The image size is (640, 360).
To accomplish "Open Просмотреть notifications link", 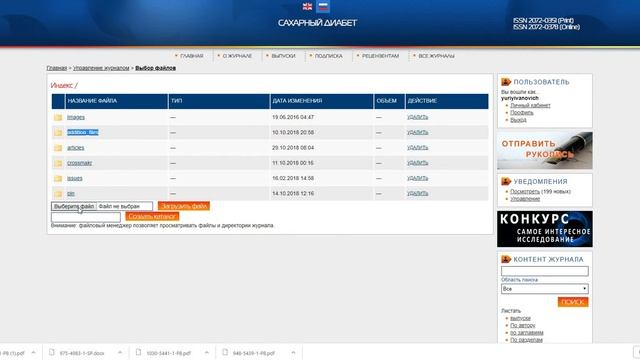I will point(525,191).
